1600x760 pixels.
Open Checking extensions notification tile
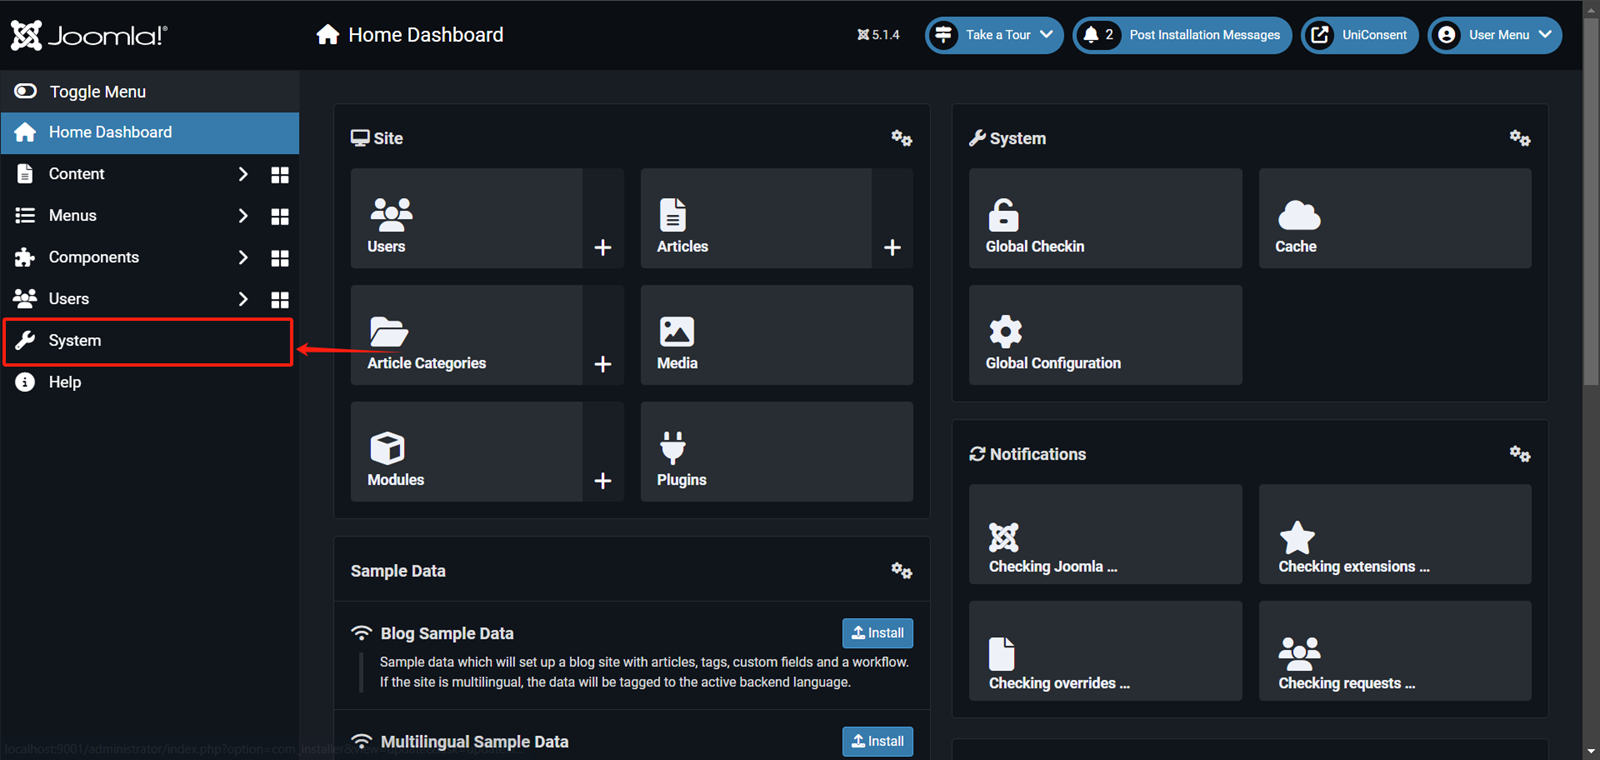(x=1395, y=534)
